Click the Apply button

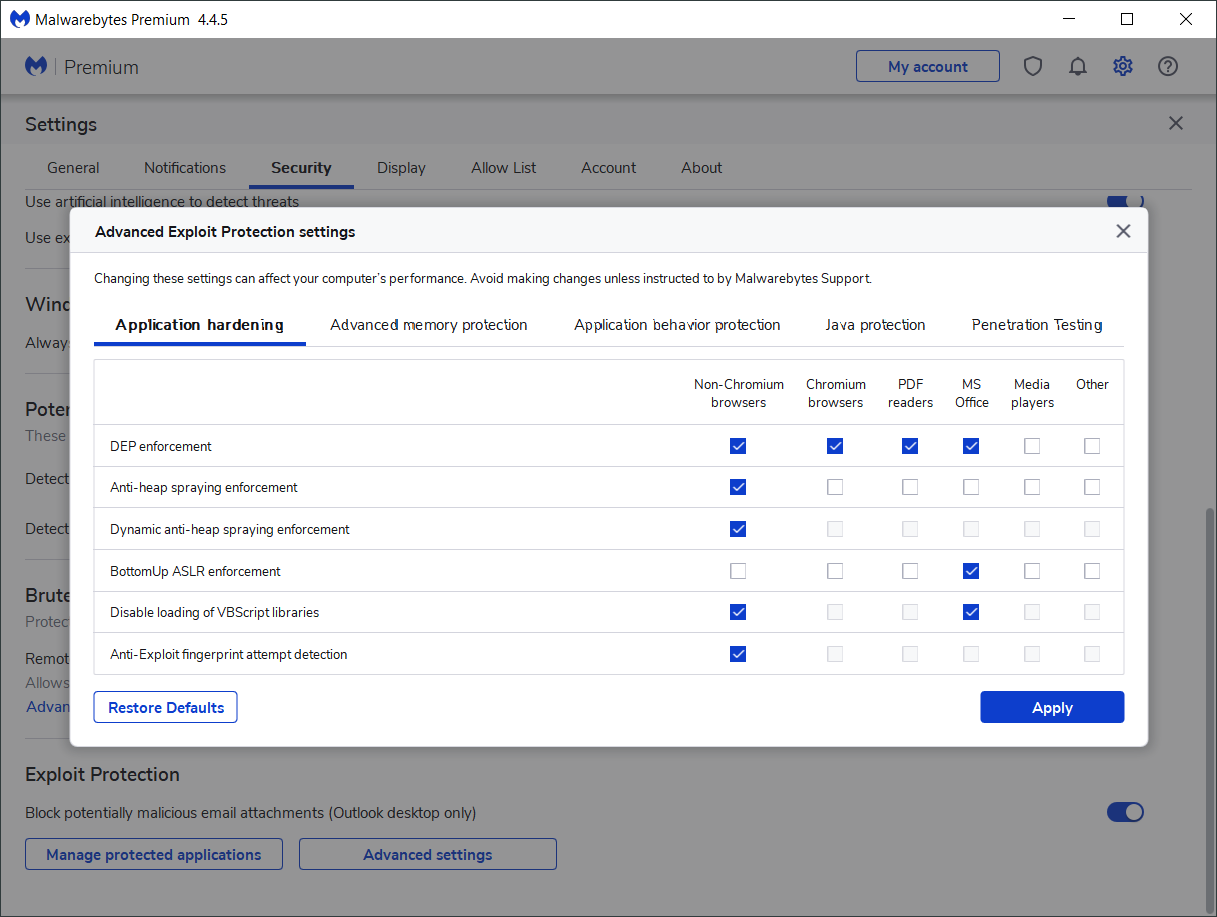point(1052,707)
